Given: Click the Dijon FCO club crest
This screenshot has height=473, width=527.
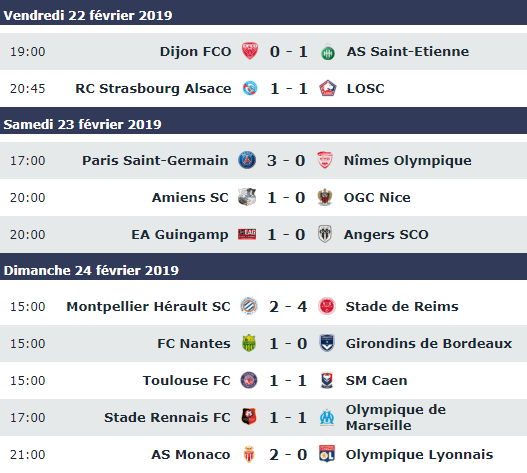Looking at the screenshot, I should 250,51.
